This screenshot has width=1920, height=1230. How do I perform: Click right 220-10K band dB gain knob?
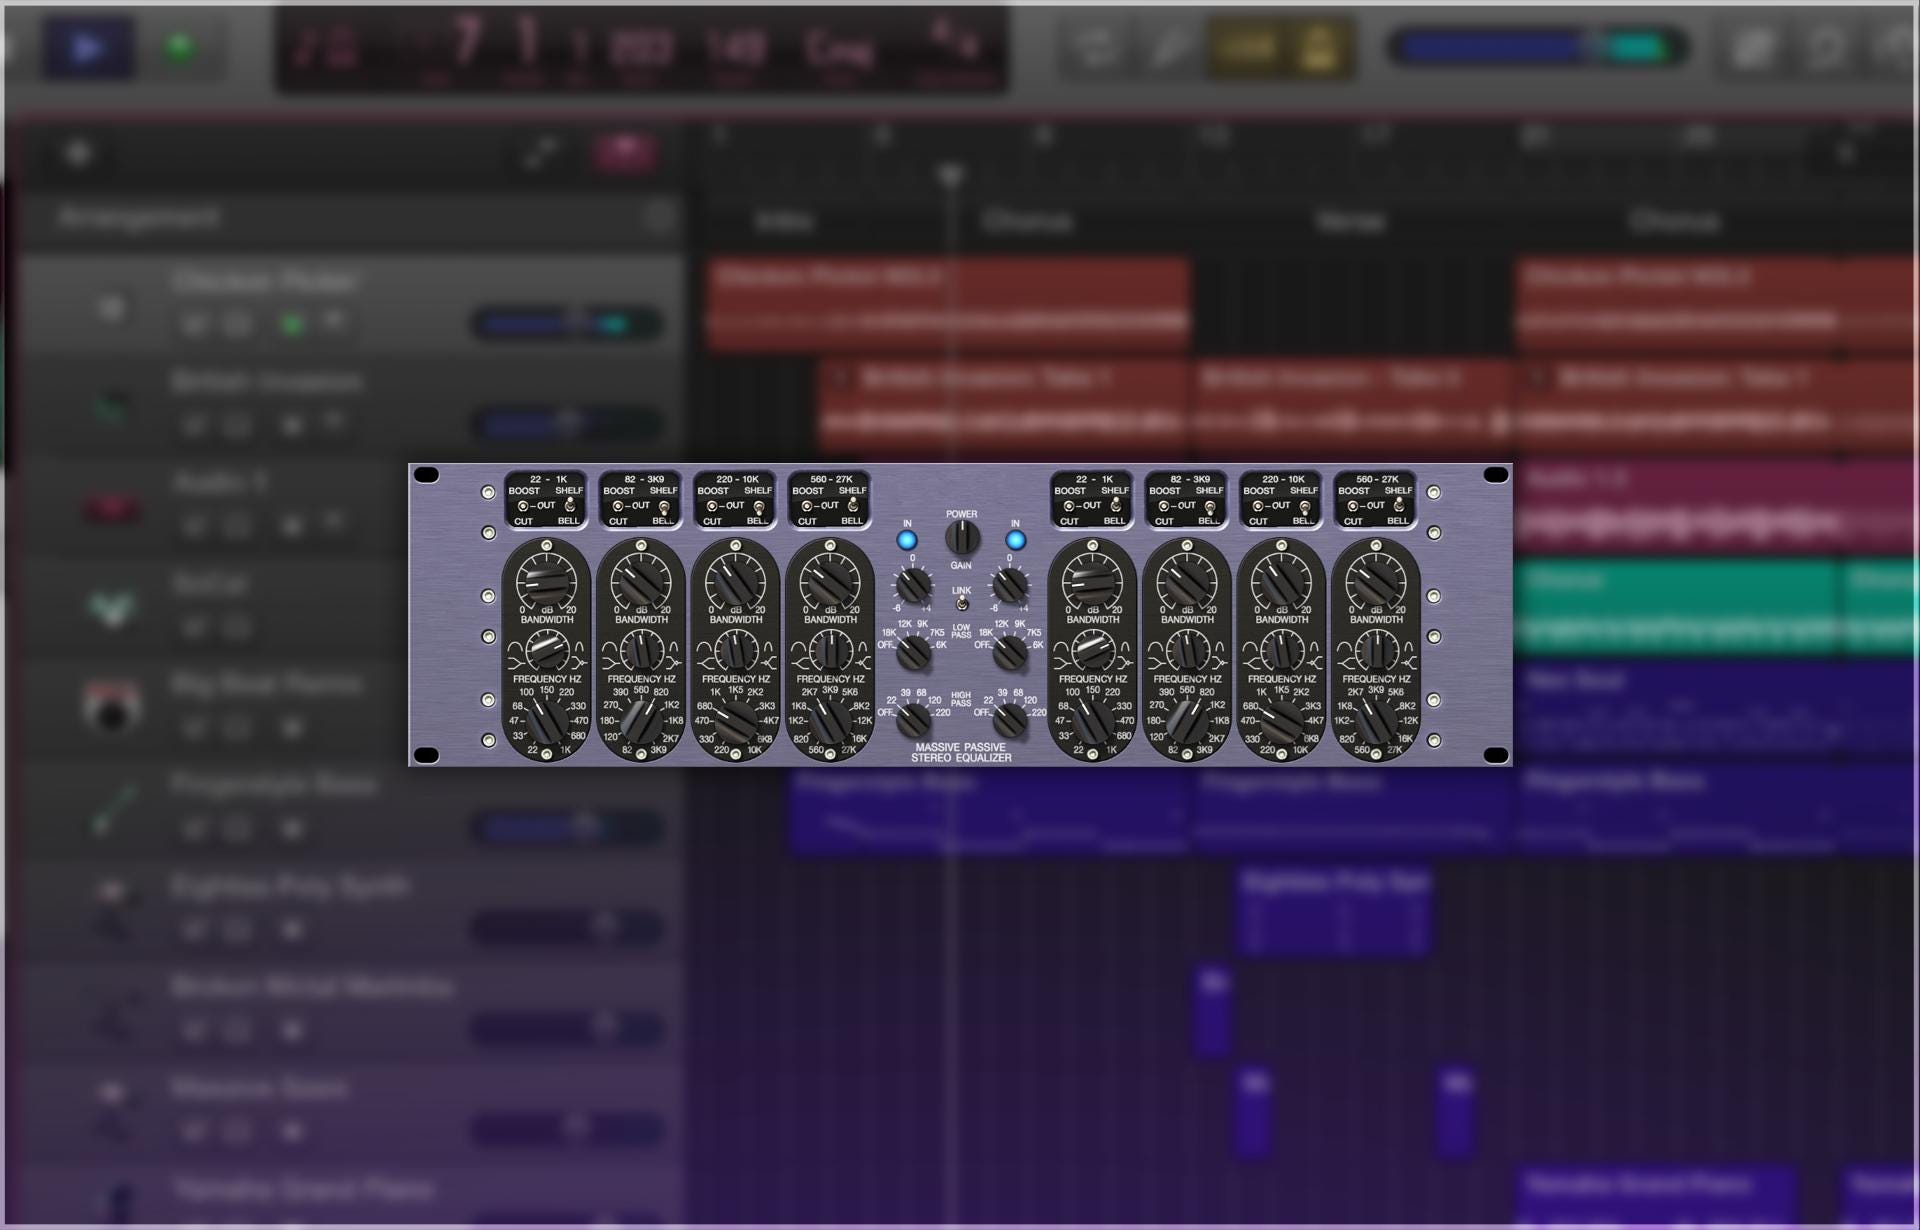1281,582
